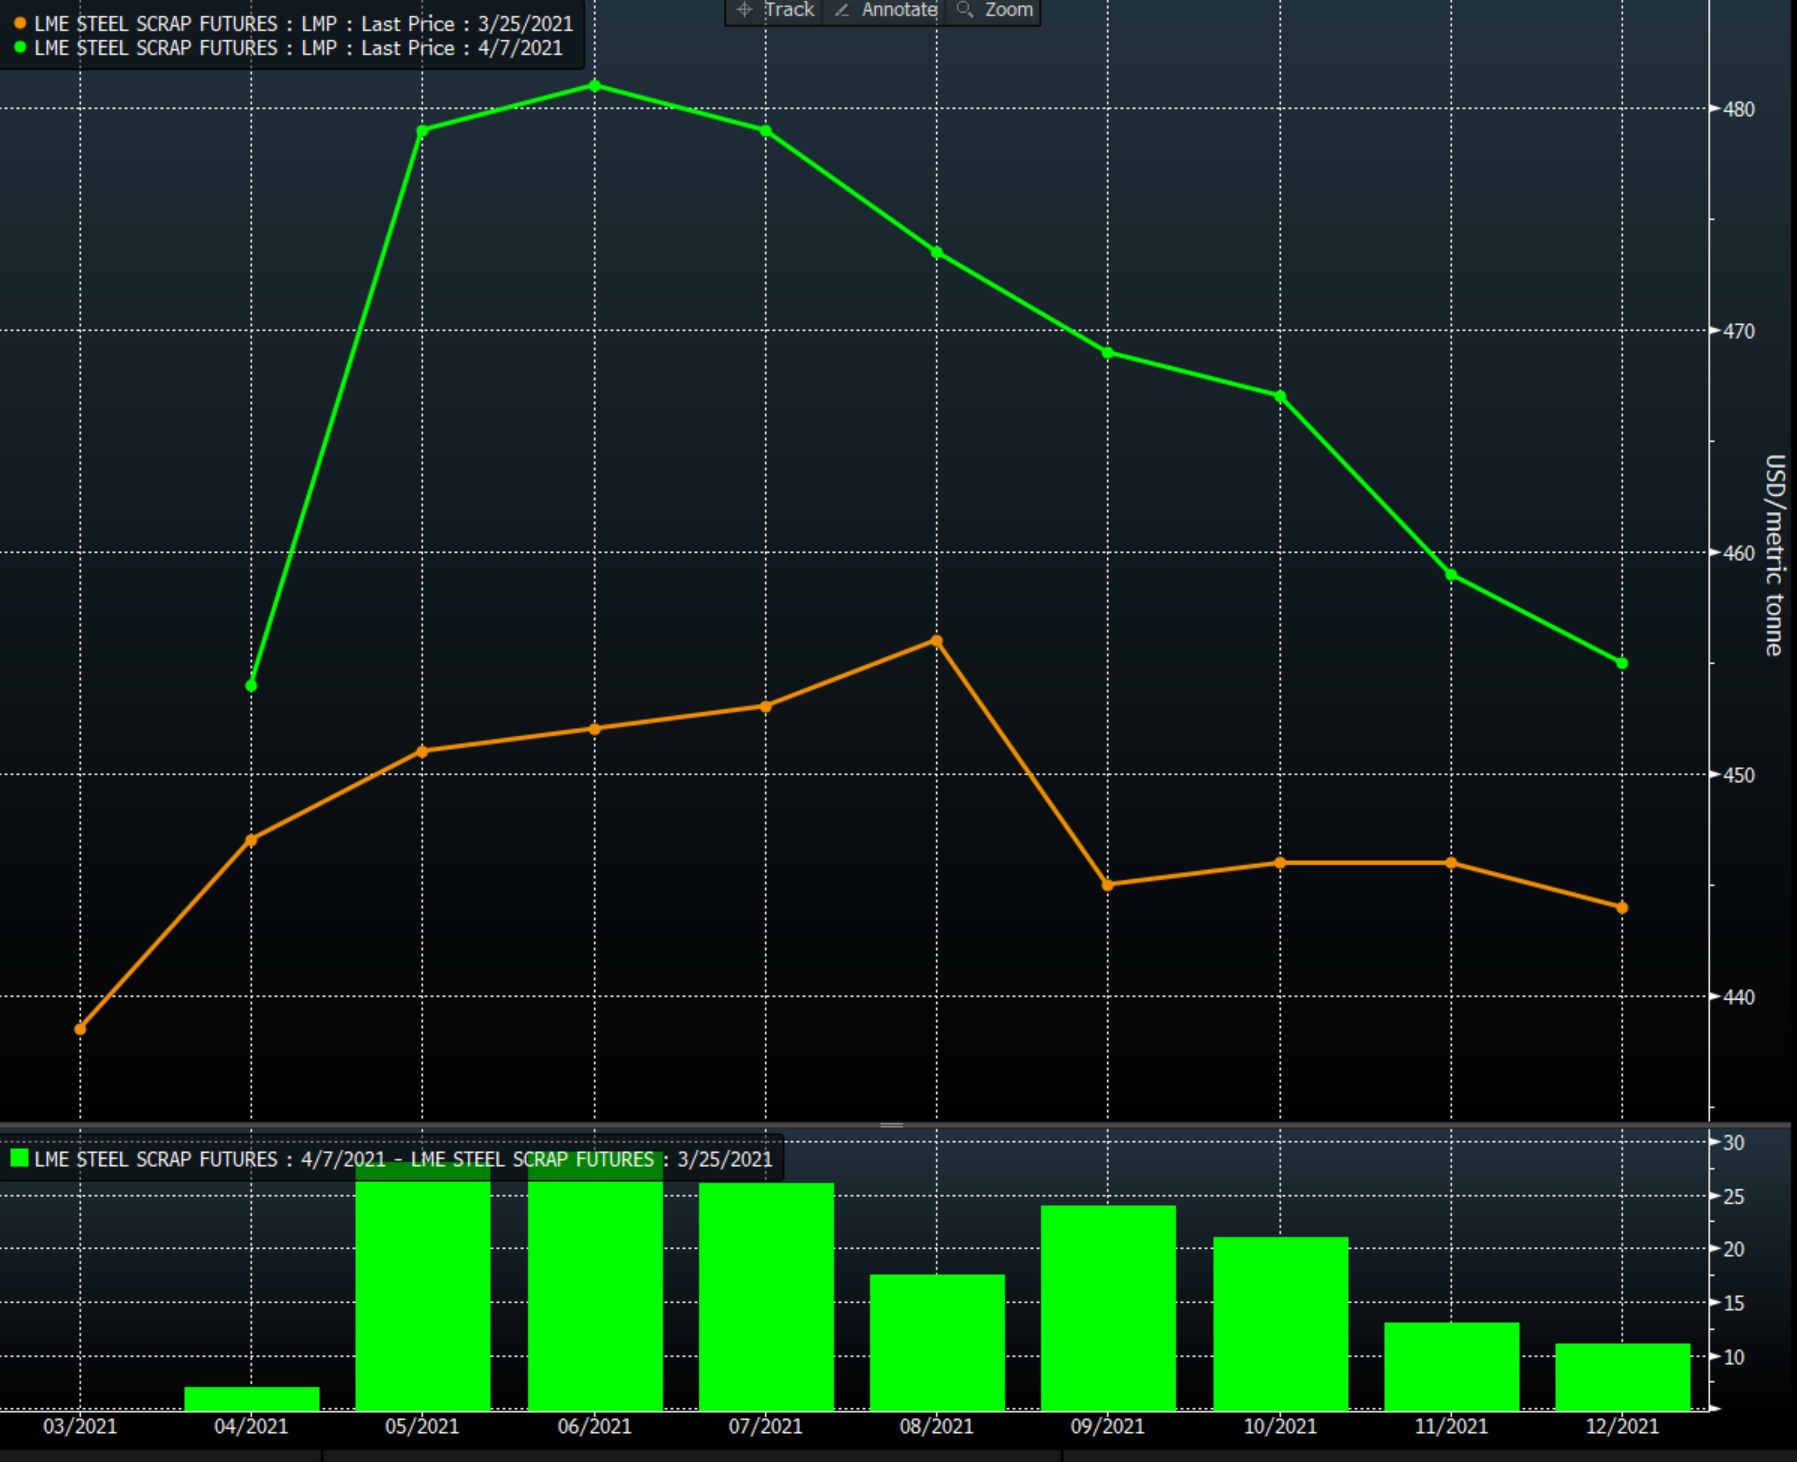Click the 07/2021 date axis label
1797x1462 pixels.
[x=765, y=1426]
